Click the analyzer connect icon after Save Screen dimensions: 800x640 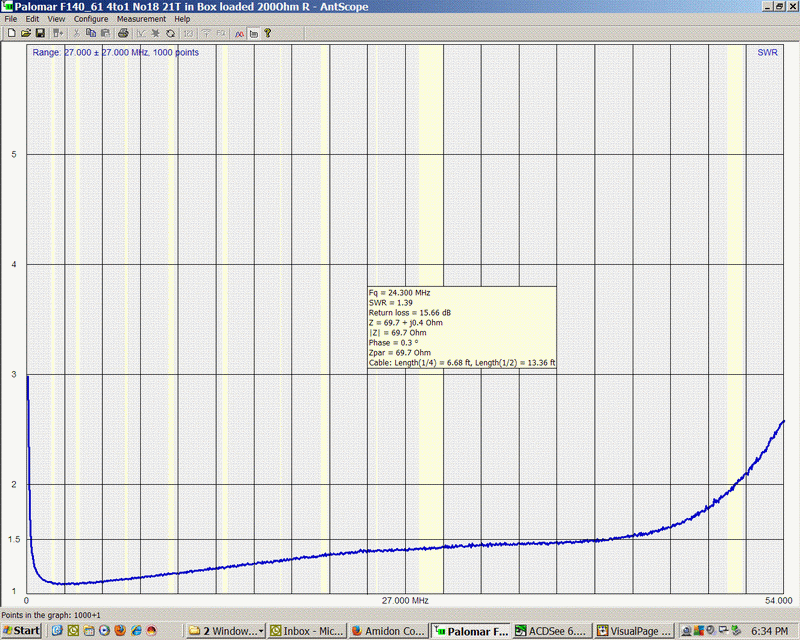tap(58, 34)
